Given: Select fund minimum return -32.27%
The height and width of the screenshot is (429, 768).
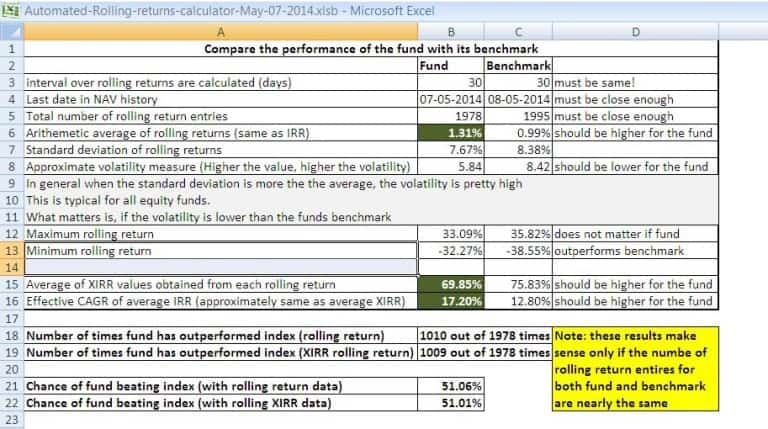Looking at the screenshot, I should 451,251.
